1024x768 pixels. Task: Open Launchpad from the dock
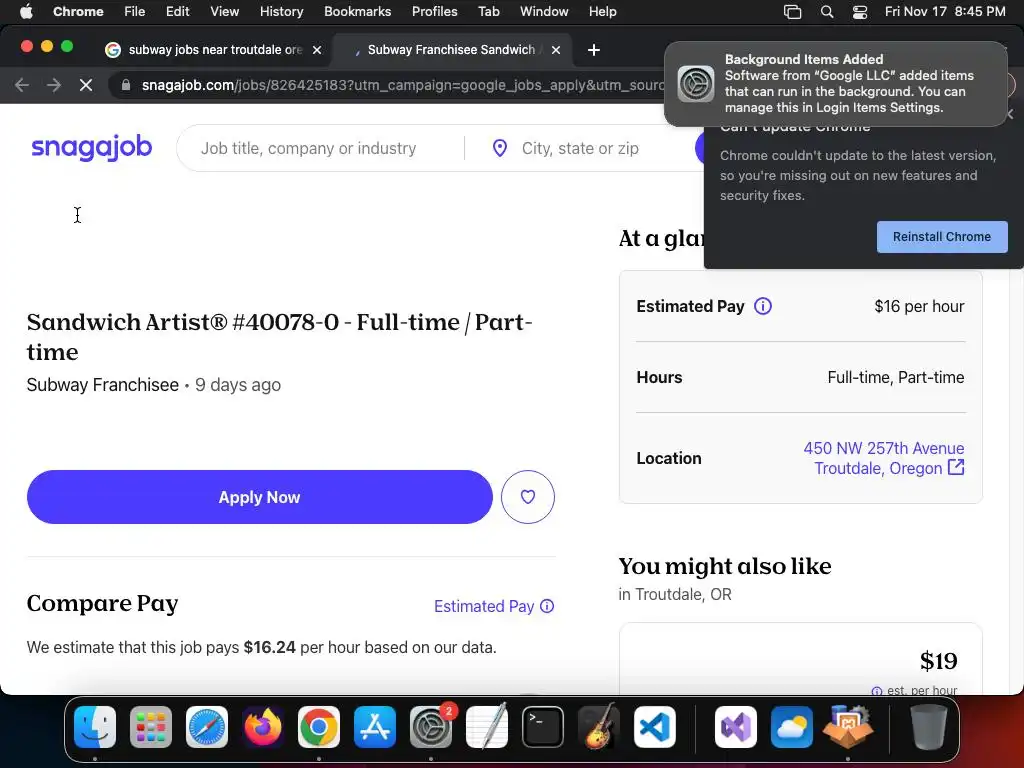[x=151, y=727]
